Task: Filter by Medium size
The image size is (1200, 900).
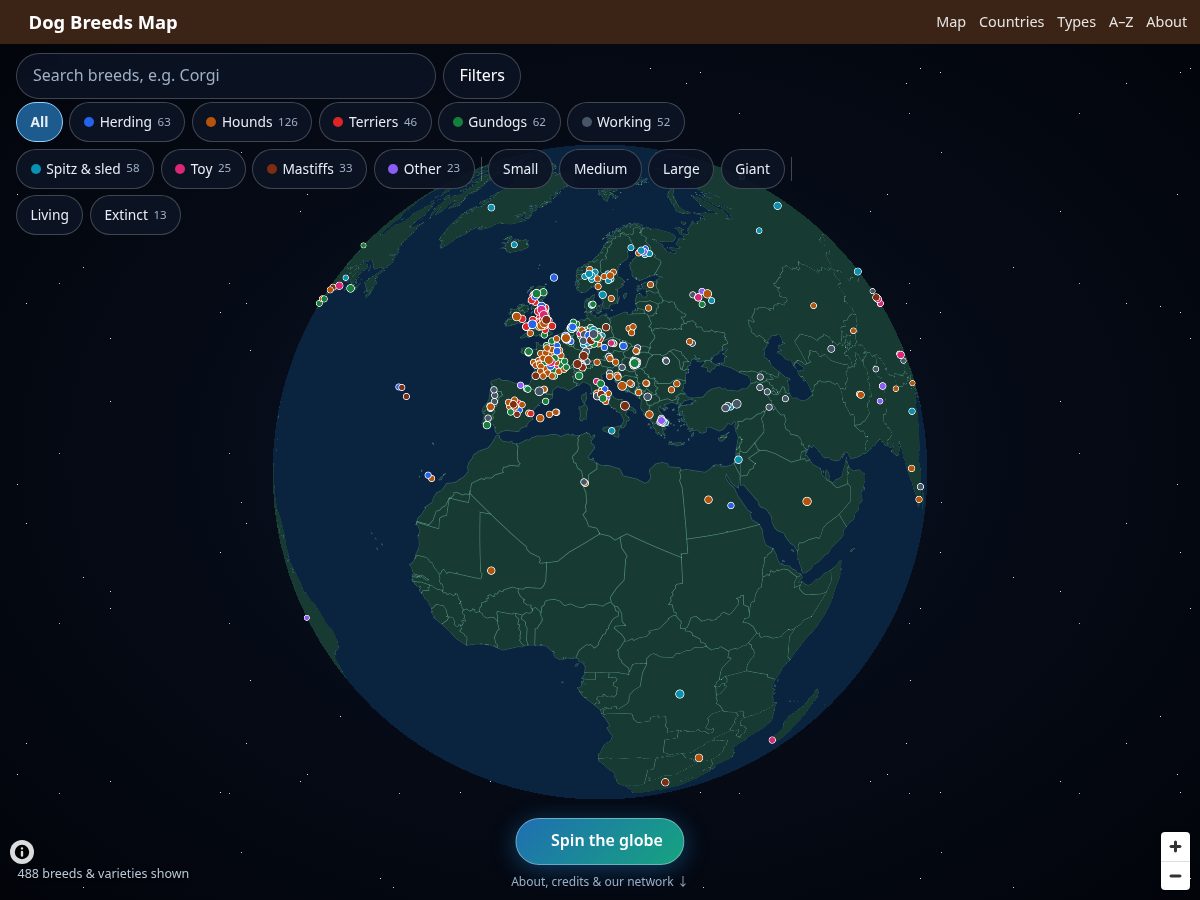Action: (x=600, y=169)
